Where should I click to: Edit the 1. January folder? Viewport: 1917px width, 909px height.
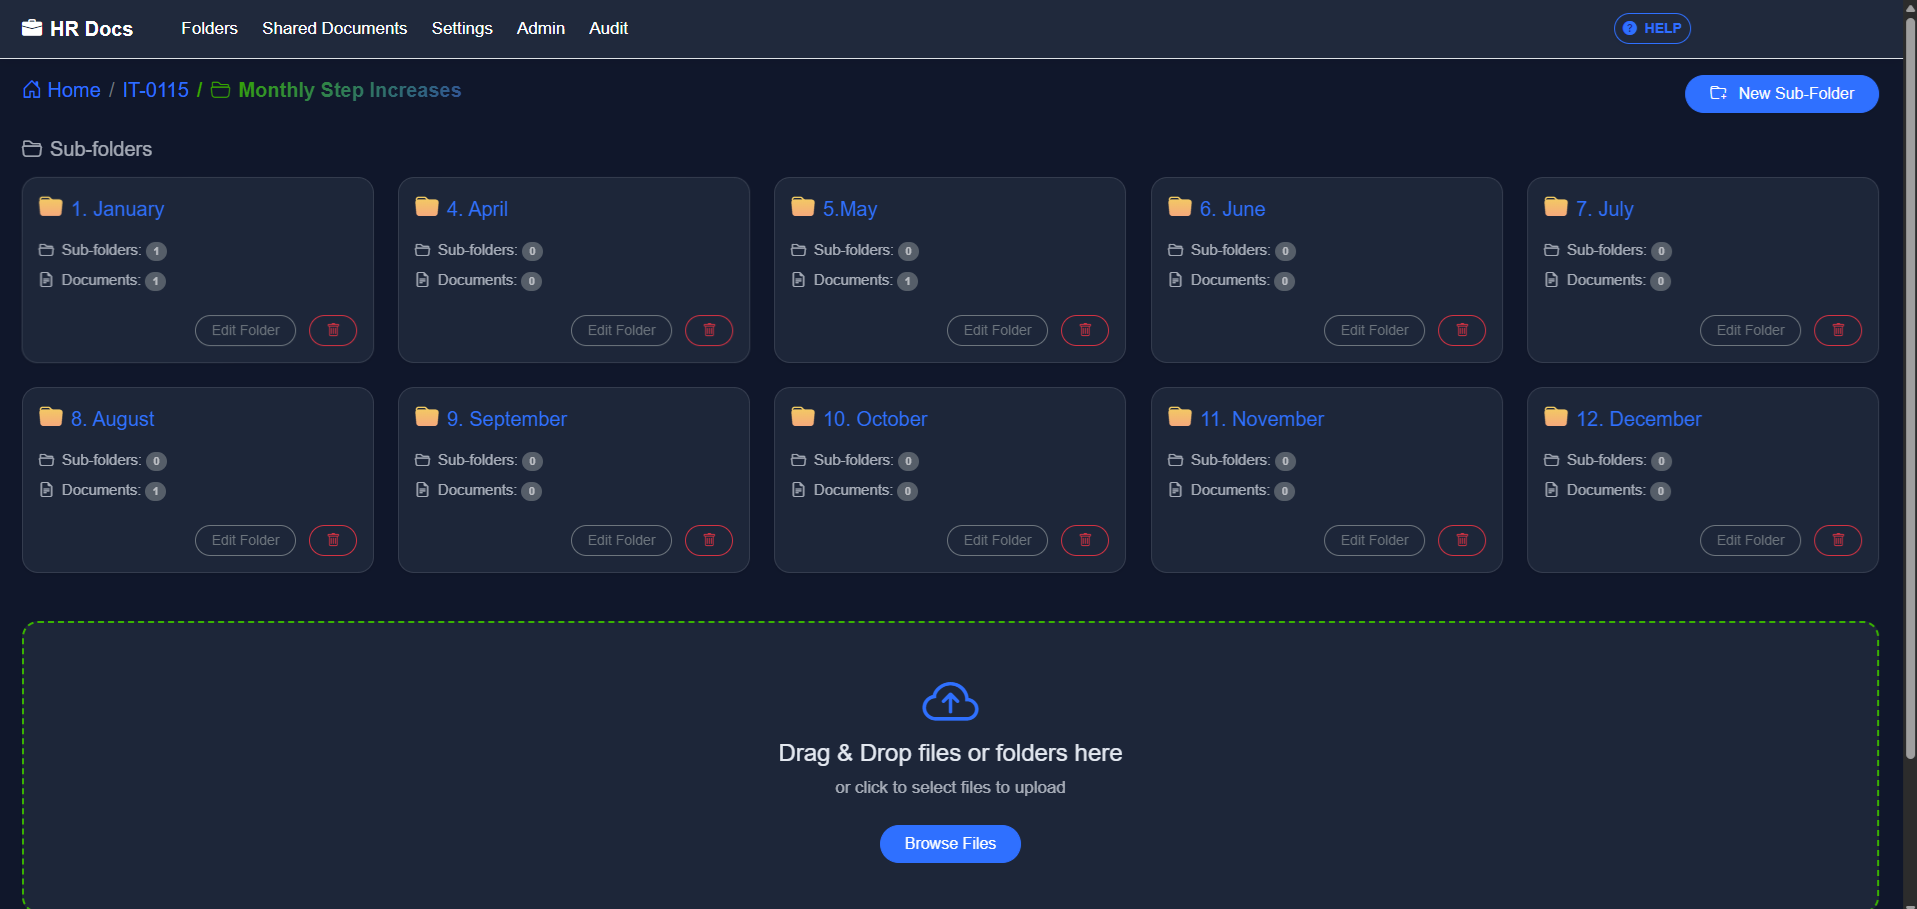tap(245, 330)
